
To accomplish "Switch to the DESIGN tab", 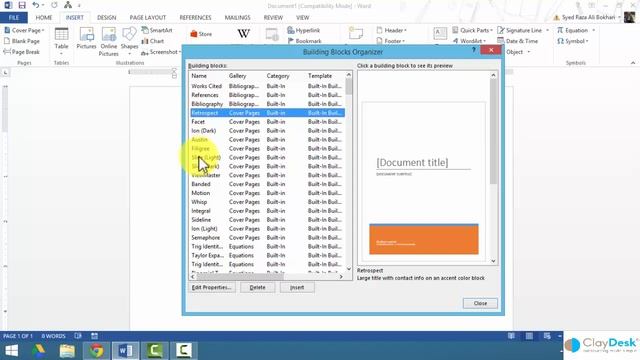I will click(x=107, y=18).
